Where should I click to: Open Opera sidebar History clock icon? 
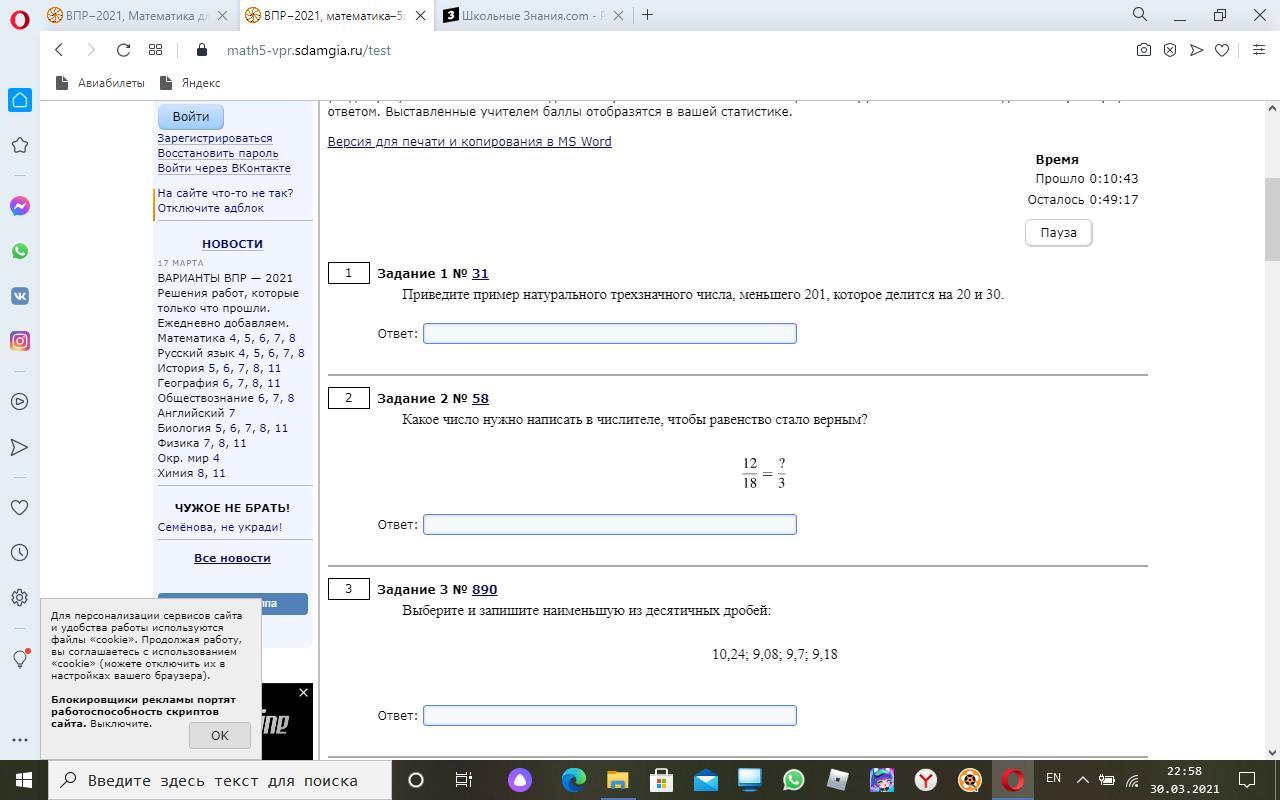point(20,553)
